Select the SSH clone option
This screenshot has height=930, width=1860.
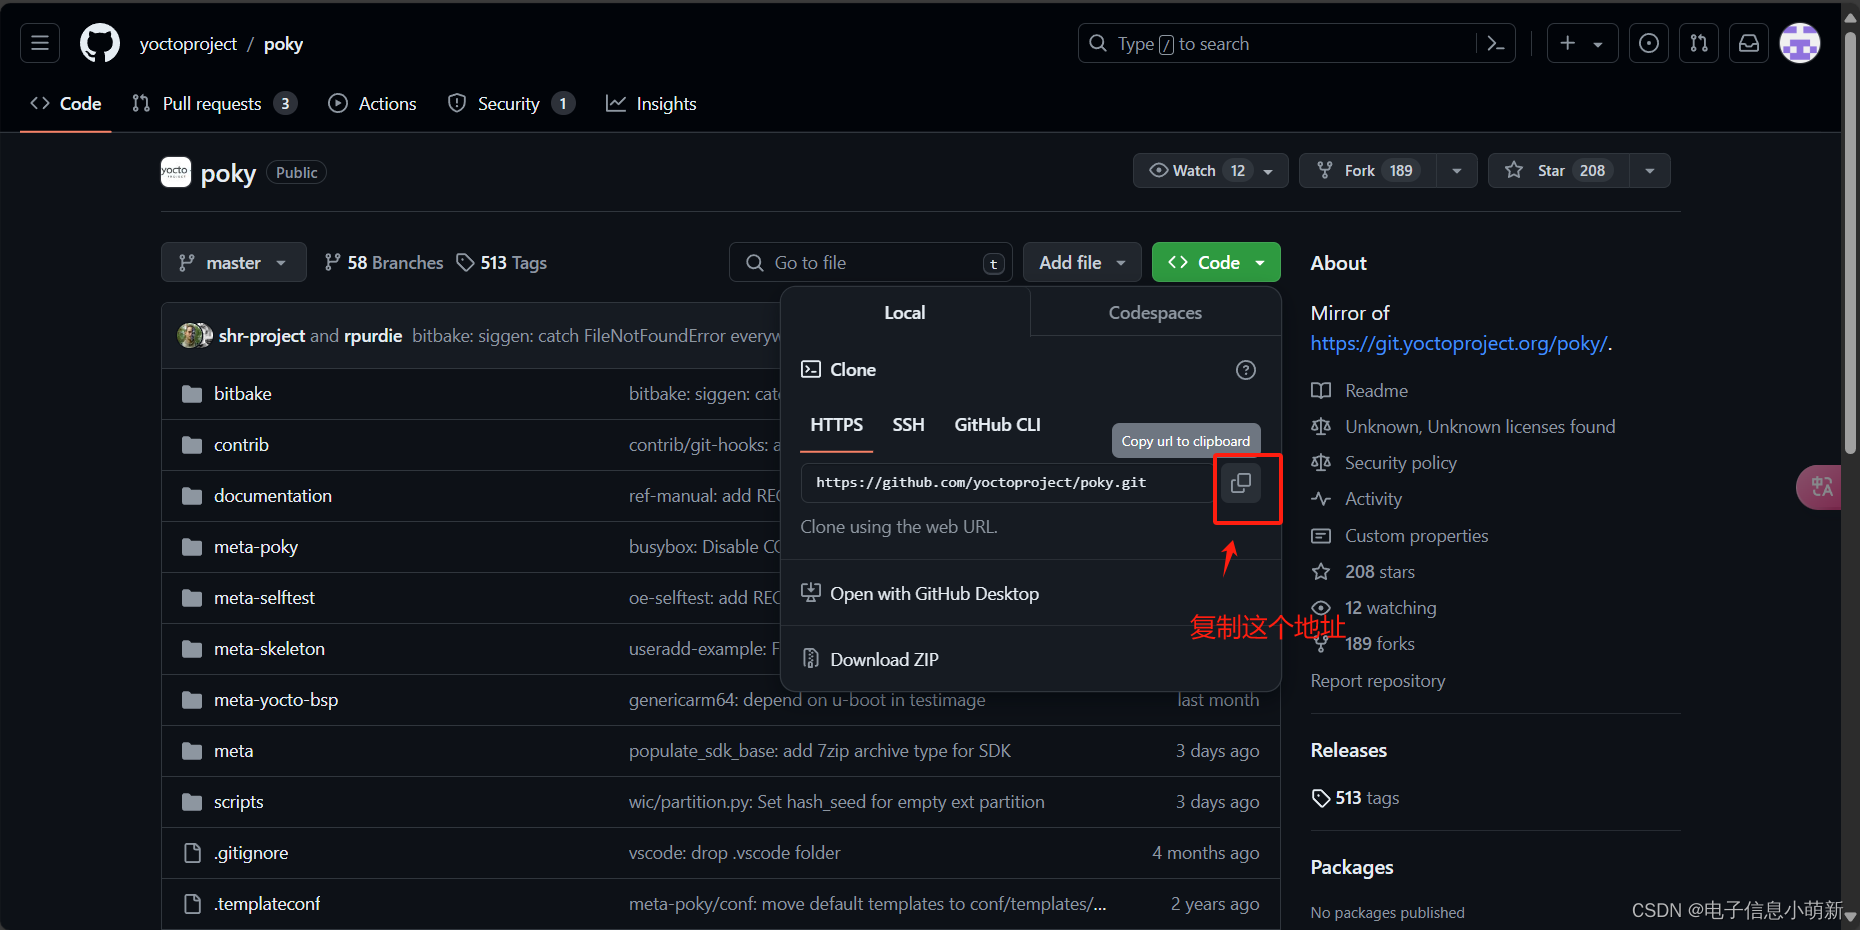tap(908, 425)
